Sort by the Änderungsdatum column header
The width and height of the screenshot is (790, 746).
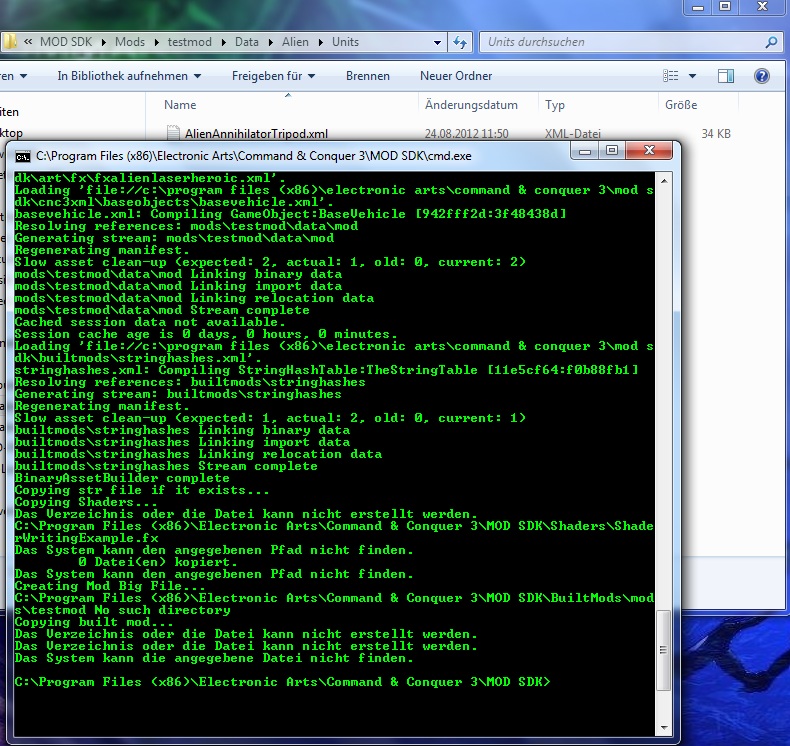tap(471, 105)
